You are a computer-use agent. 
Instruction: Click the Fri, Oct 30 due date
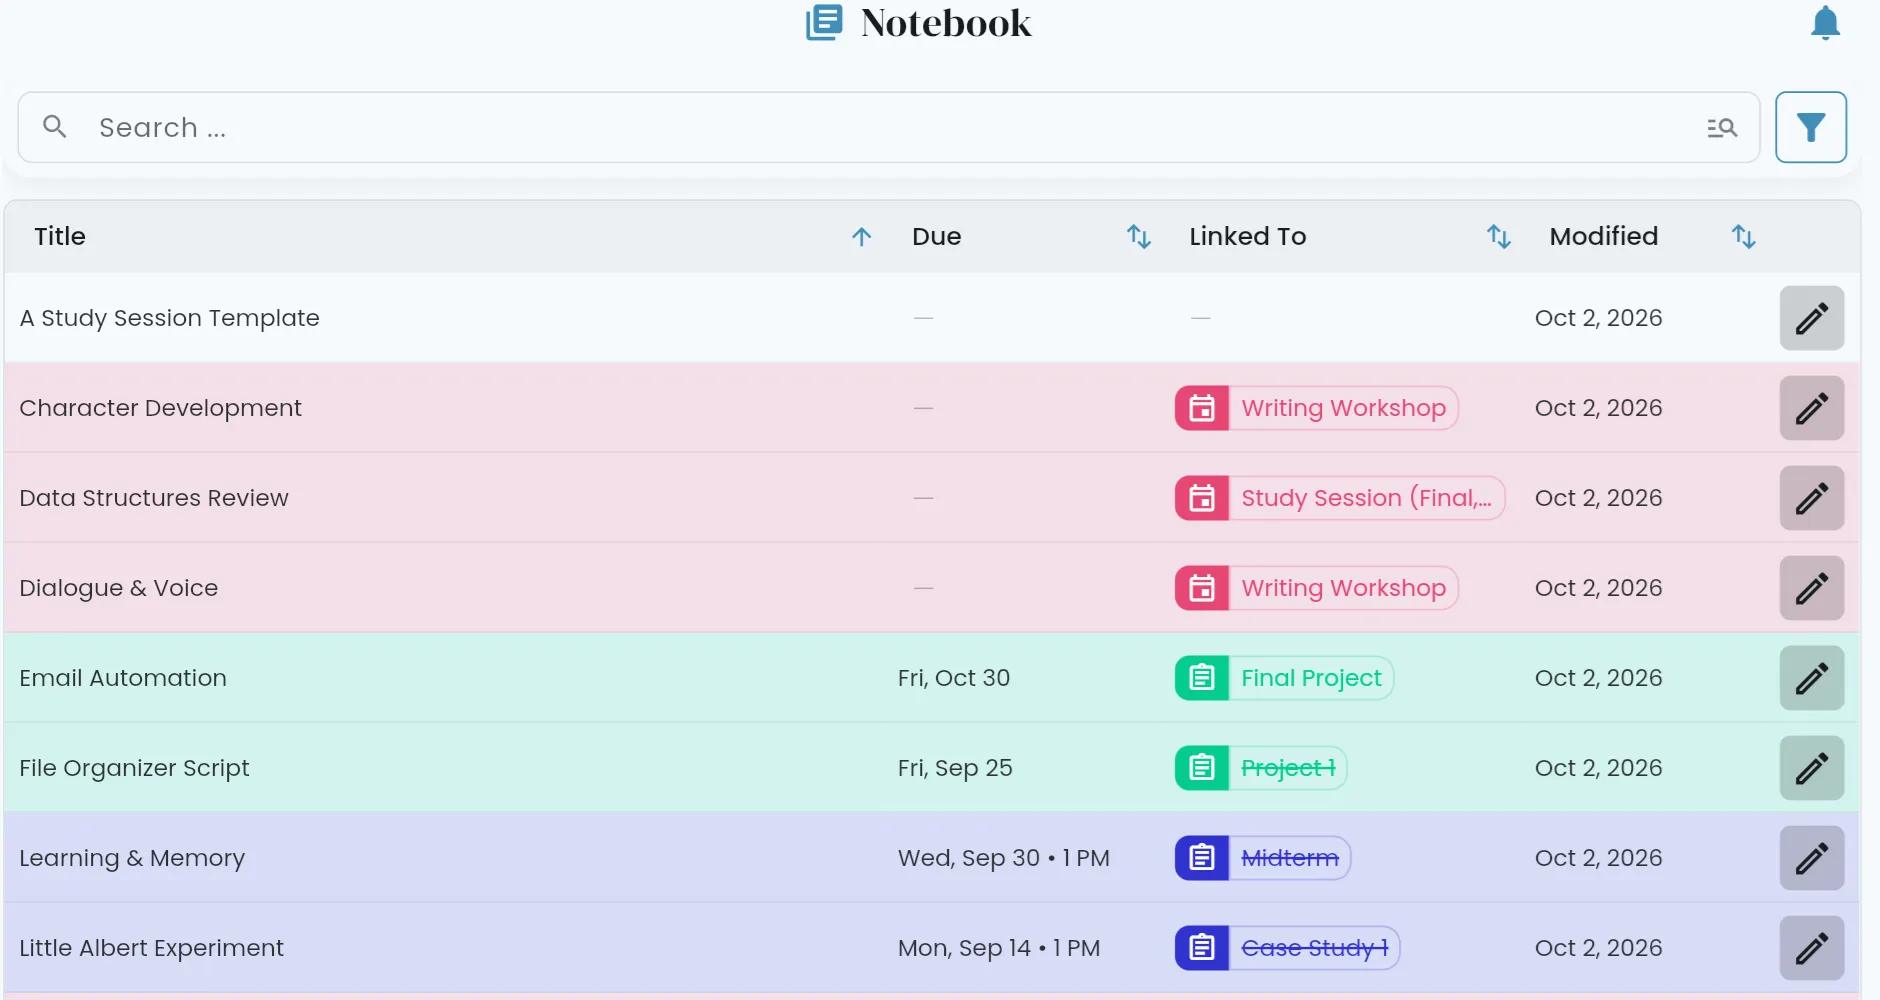tap(953, 678)
